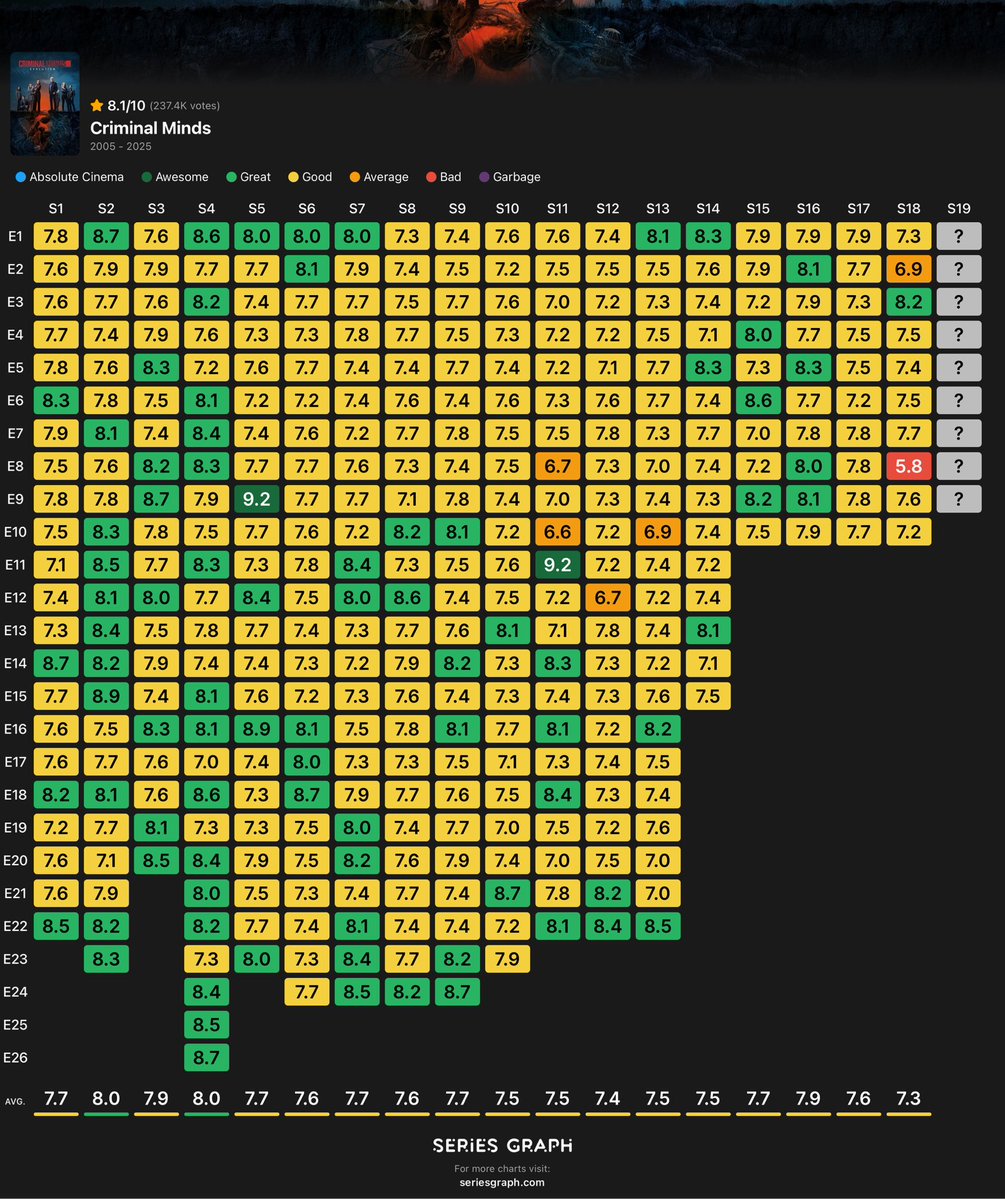Select the S1 season column header
1005x1199 pixels.
[x=56, y=208]
